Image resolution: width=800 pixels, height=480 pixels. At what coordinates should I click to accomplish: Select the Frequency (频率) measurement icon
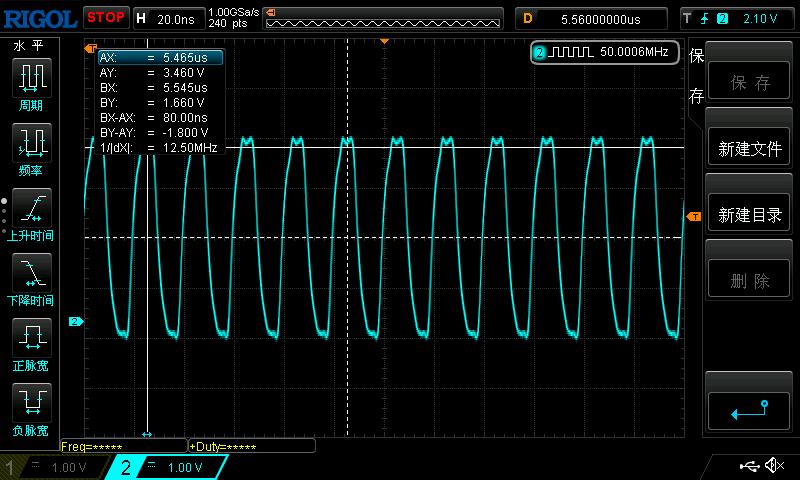pyautogui.click(x=32, y=146)
